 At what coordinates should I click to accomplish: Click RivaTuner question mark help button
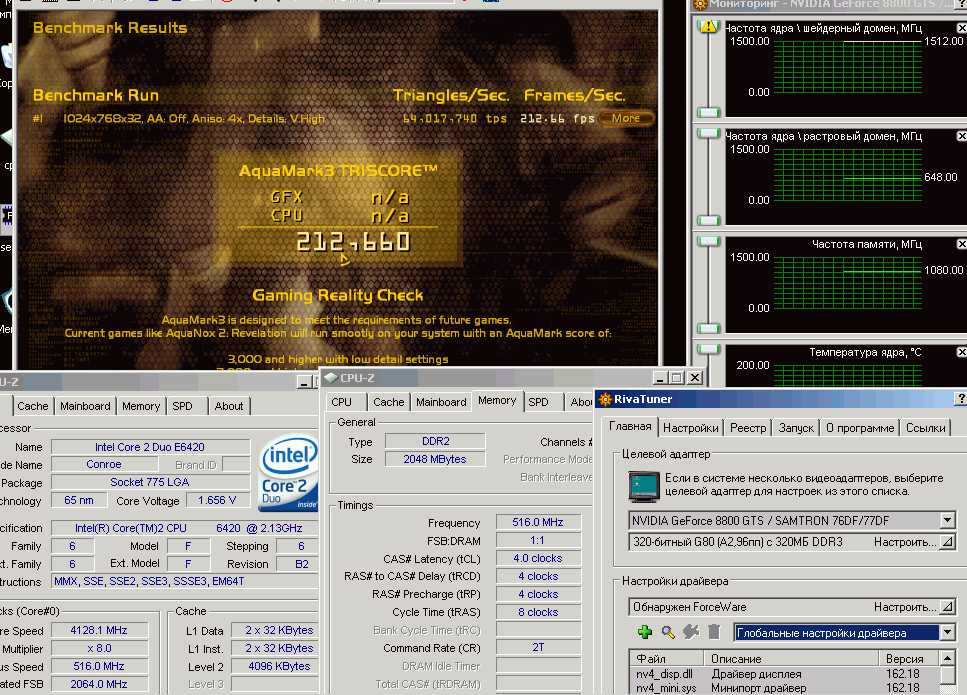[961, 399]
